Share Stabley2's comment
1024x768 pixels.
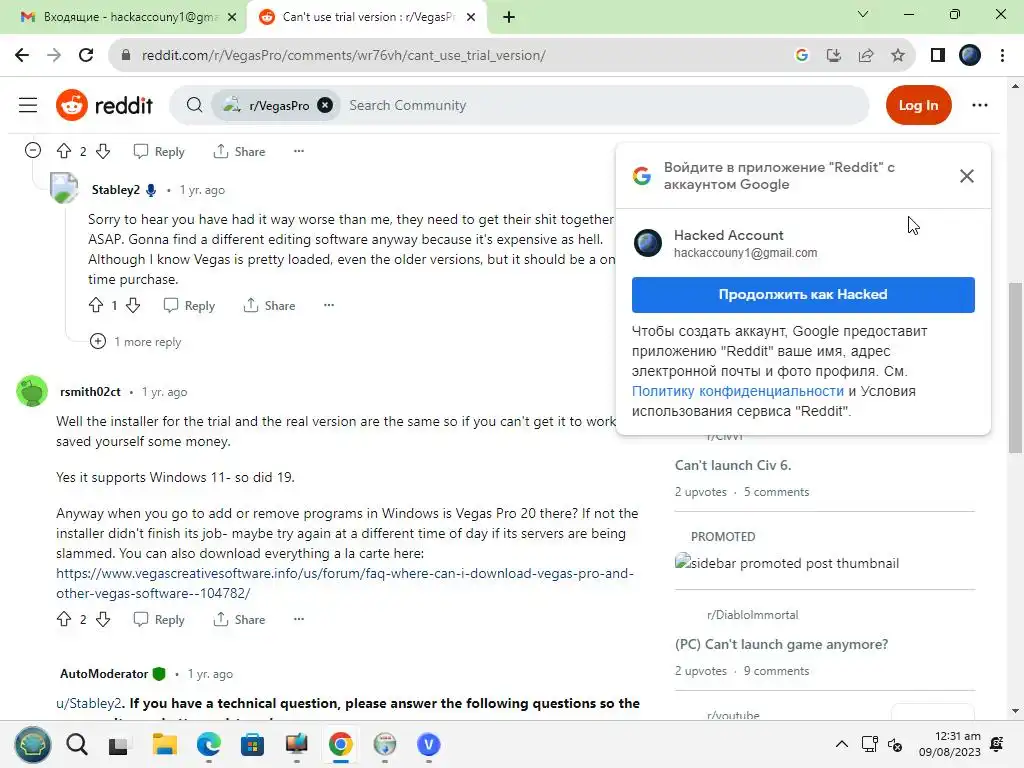coord(269,306)
